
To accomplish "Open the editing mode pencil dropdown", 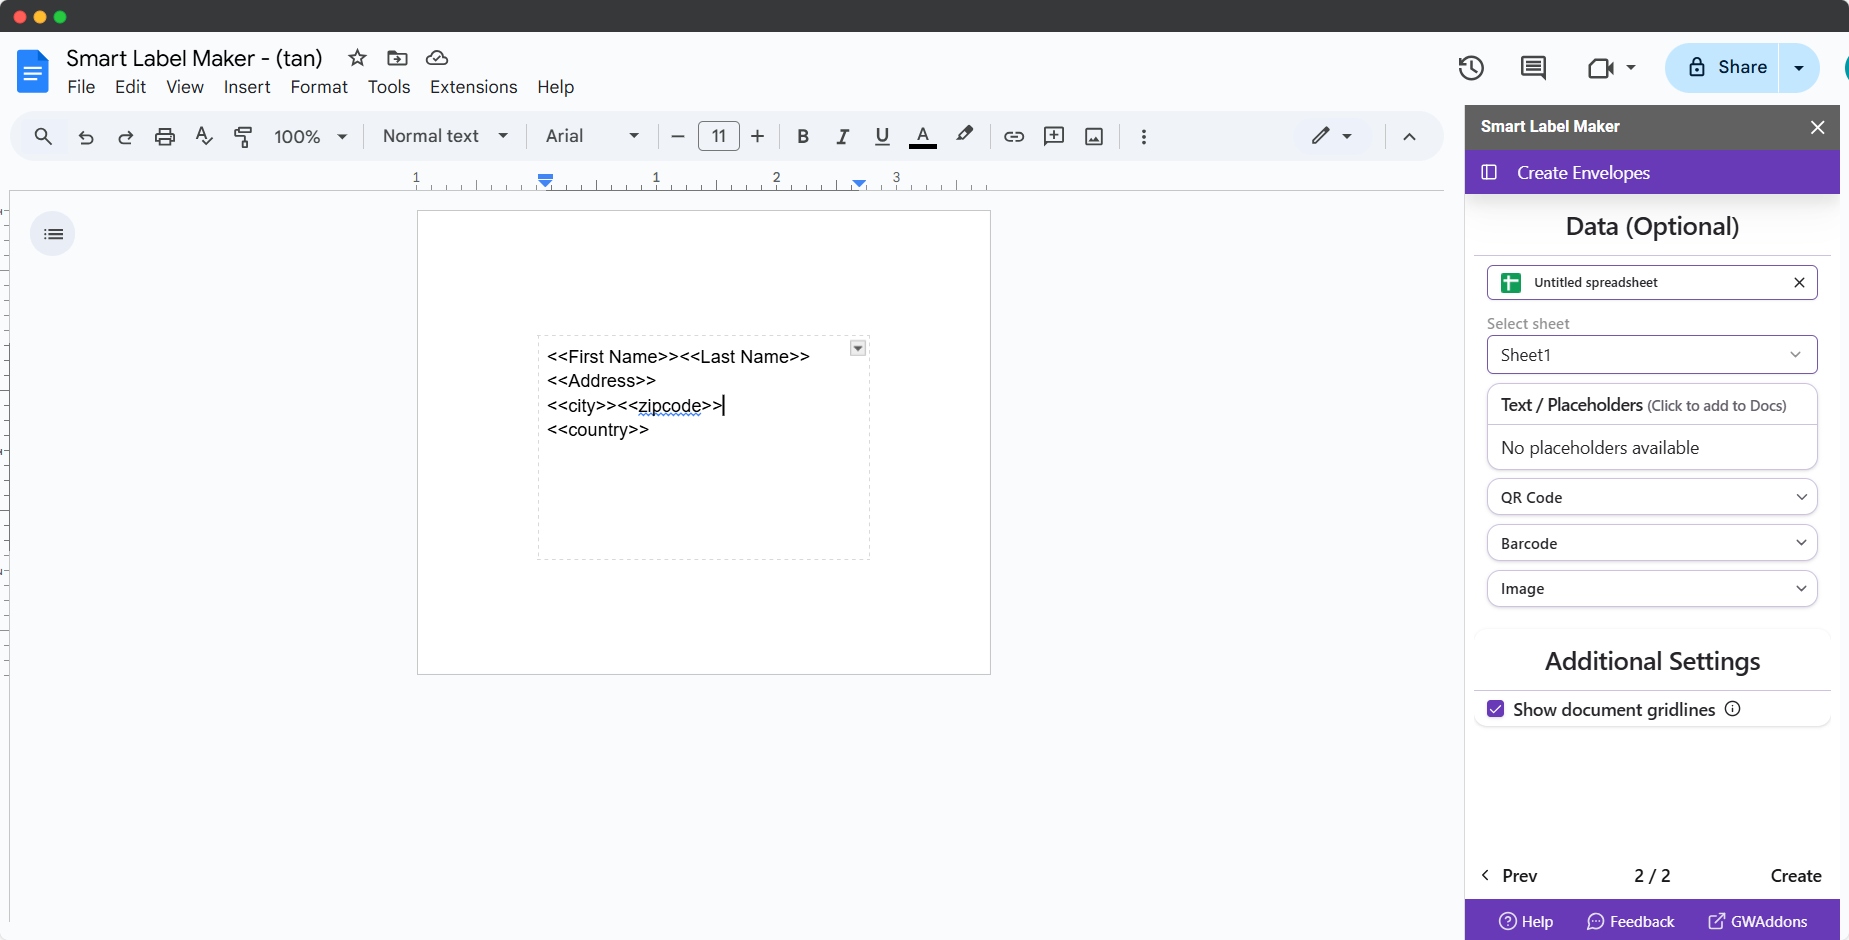I will [1332, 135].
